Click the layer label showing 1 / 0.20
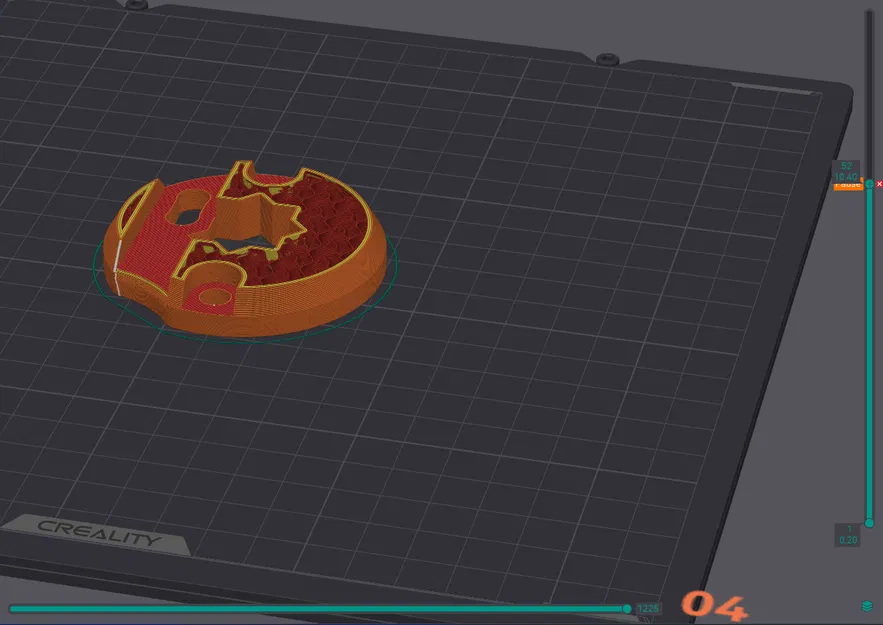The height and width of the screenshot is (625, 883). (847, 535)
